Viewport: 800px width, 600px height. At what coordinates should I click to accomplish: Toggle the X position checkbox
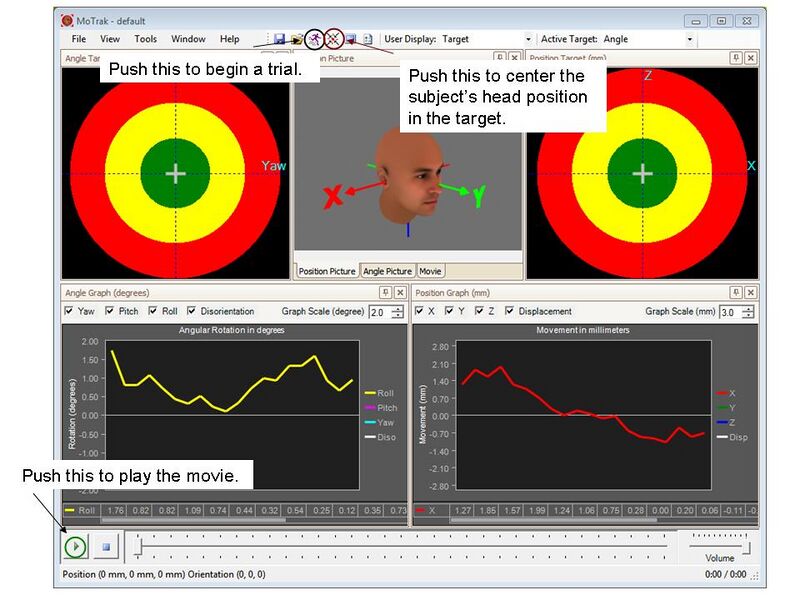click(419, 311)
